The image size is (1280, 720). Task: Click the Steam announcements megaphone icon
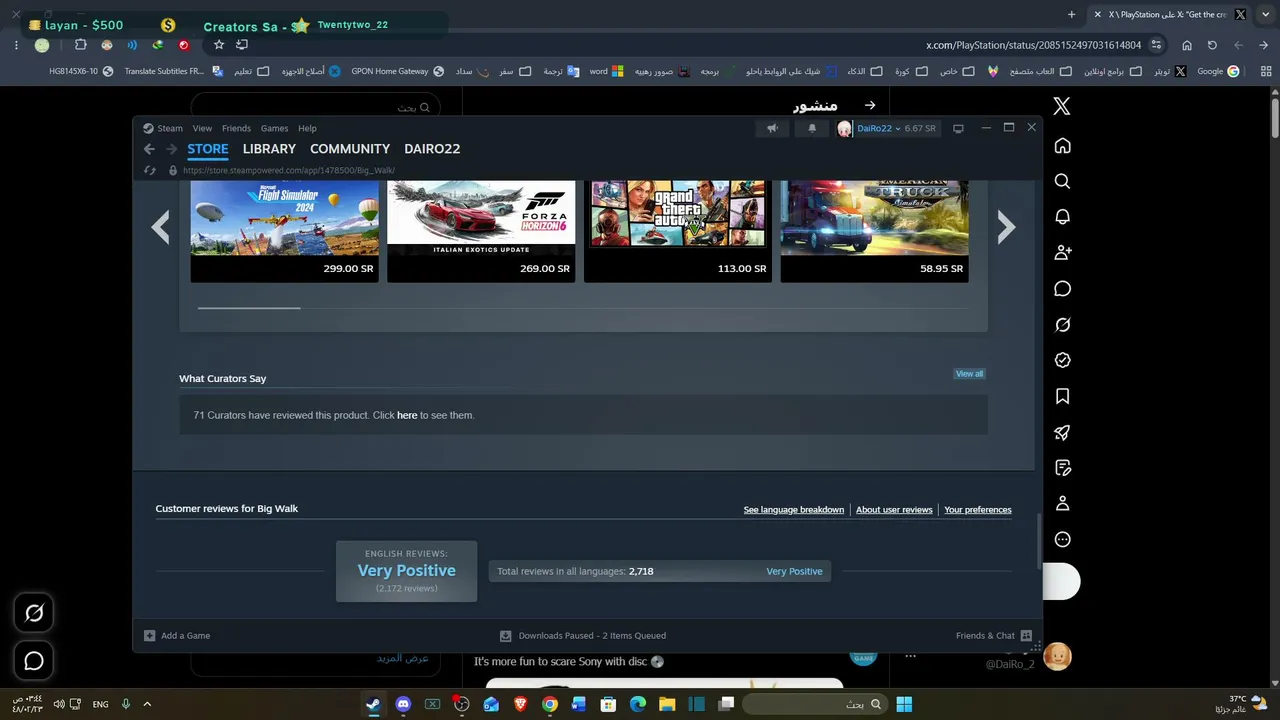[772, 128]
